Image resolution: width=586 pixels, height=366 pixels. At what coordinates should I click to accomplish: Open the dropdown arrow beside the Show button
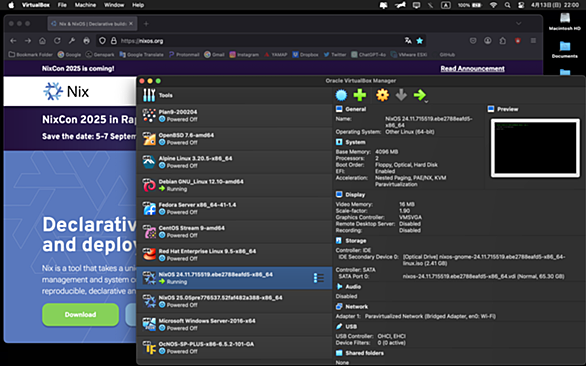point(426,101)
